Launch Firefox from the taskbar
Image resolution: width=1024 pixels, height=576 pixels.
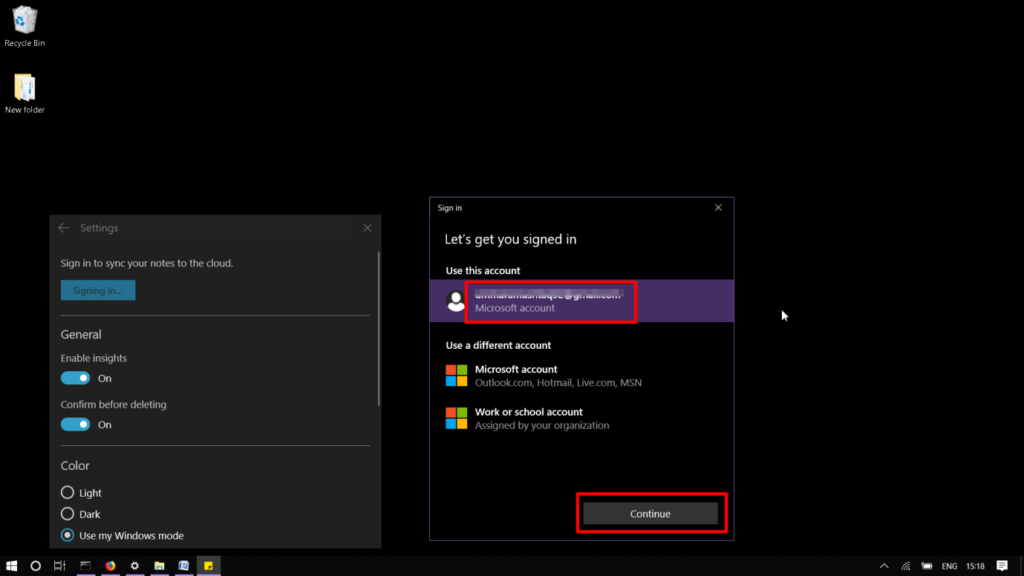[x=110, y=566]
